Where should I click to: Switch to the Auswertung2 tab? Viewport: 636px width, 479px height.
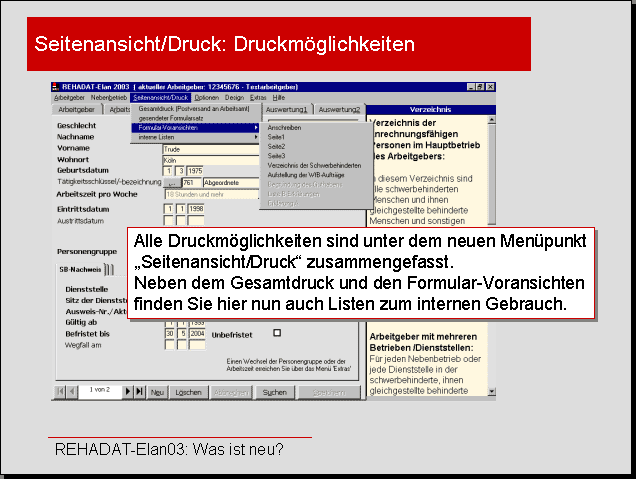click(x=341, y=109)
